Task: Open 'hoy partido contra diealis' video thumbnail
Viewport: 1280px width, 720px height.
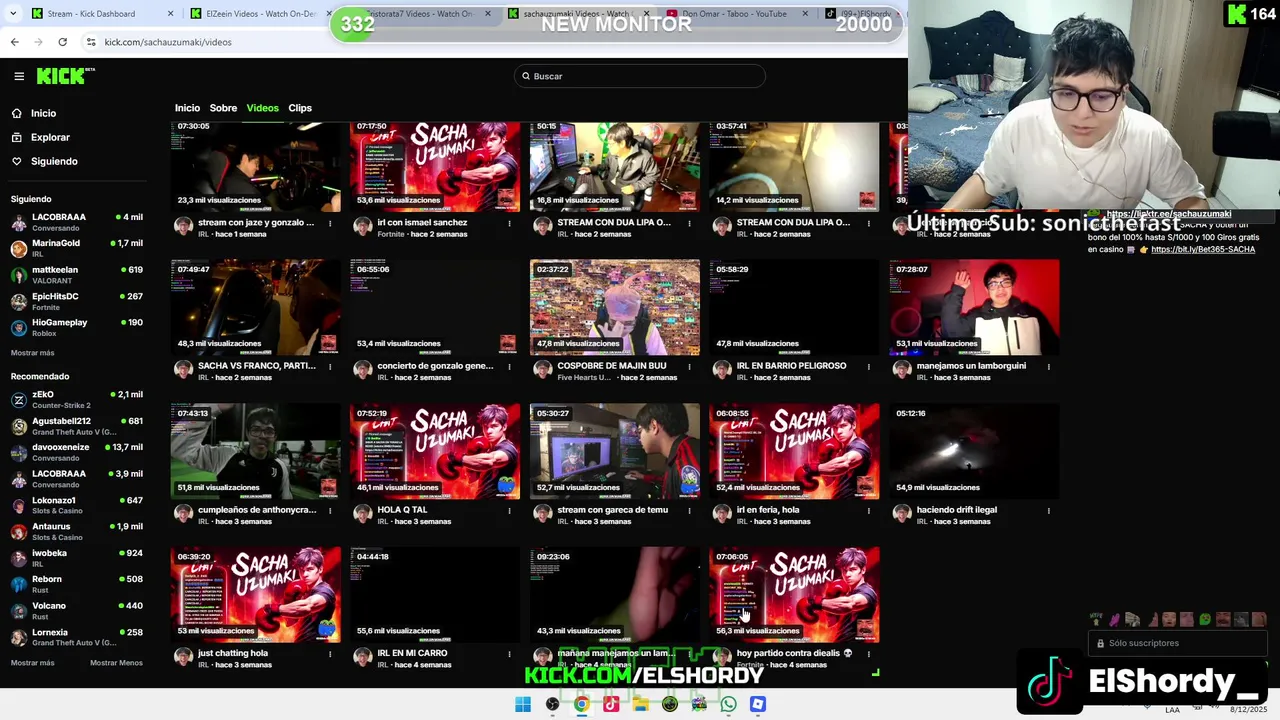Action: pyautogui.click(x=794, y=594)
